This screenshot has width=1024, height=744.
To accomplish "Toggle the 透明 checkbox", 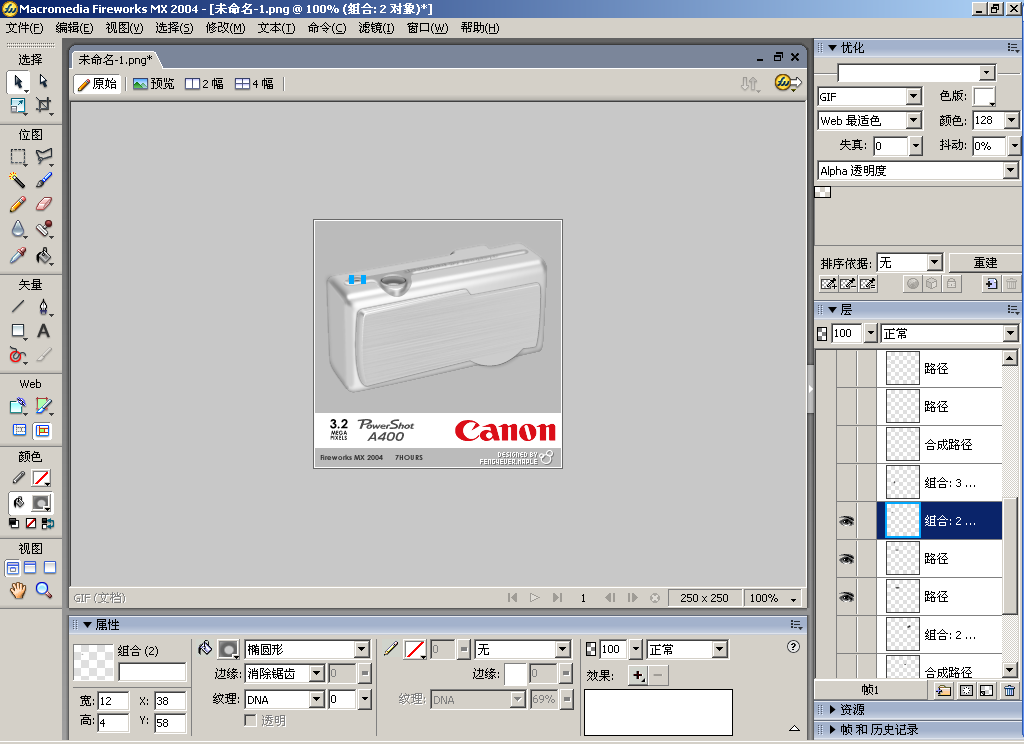I will 250,720.
